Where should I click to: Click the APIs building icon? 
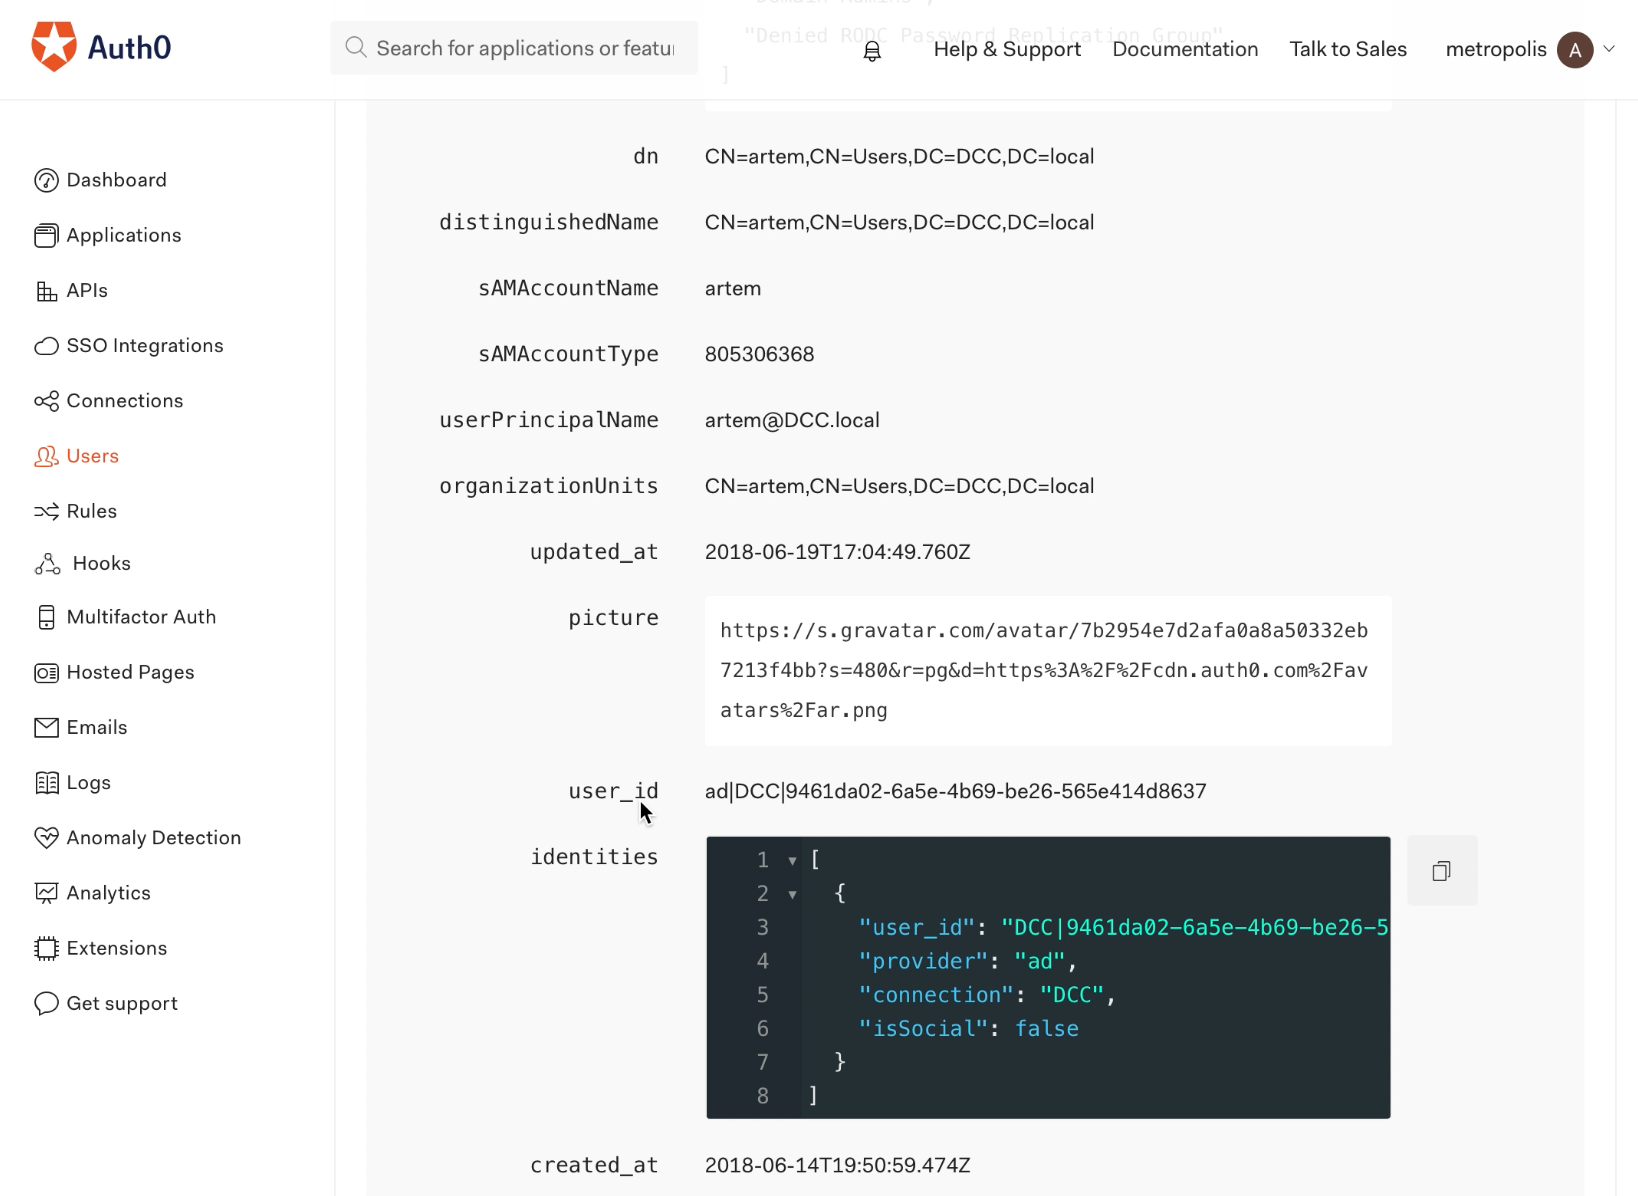pos(46,291)
